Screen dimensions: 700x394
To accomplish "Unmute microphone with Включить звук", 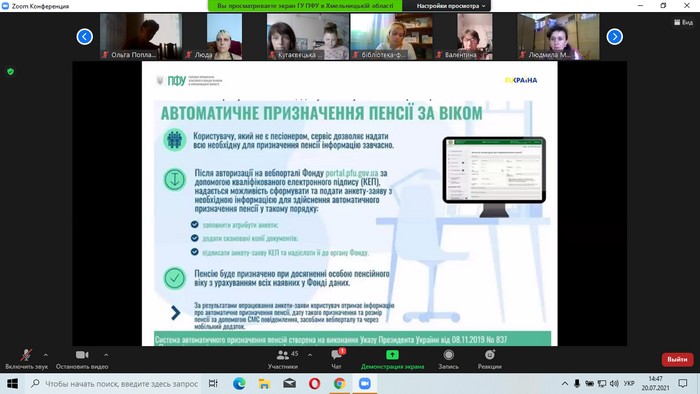I will [x=26, y=359].
